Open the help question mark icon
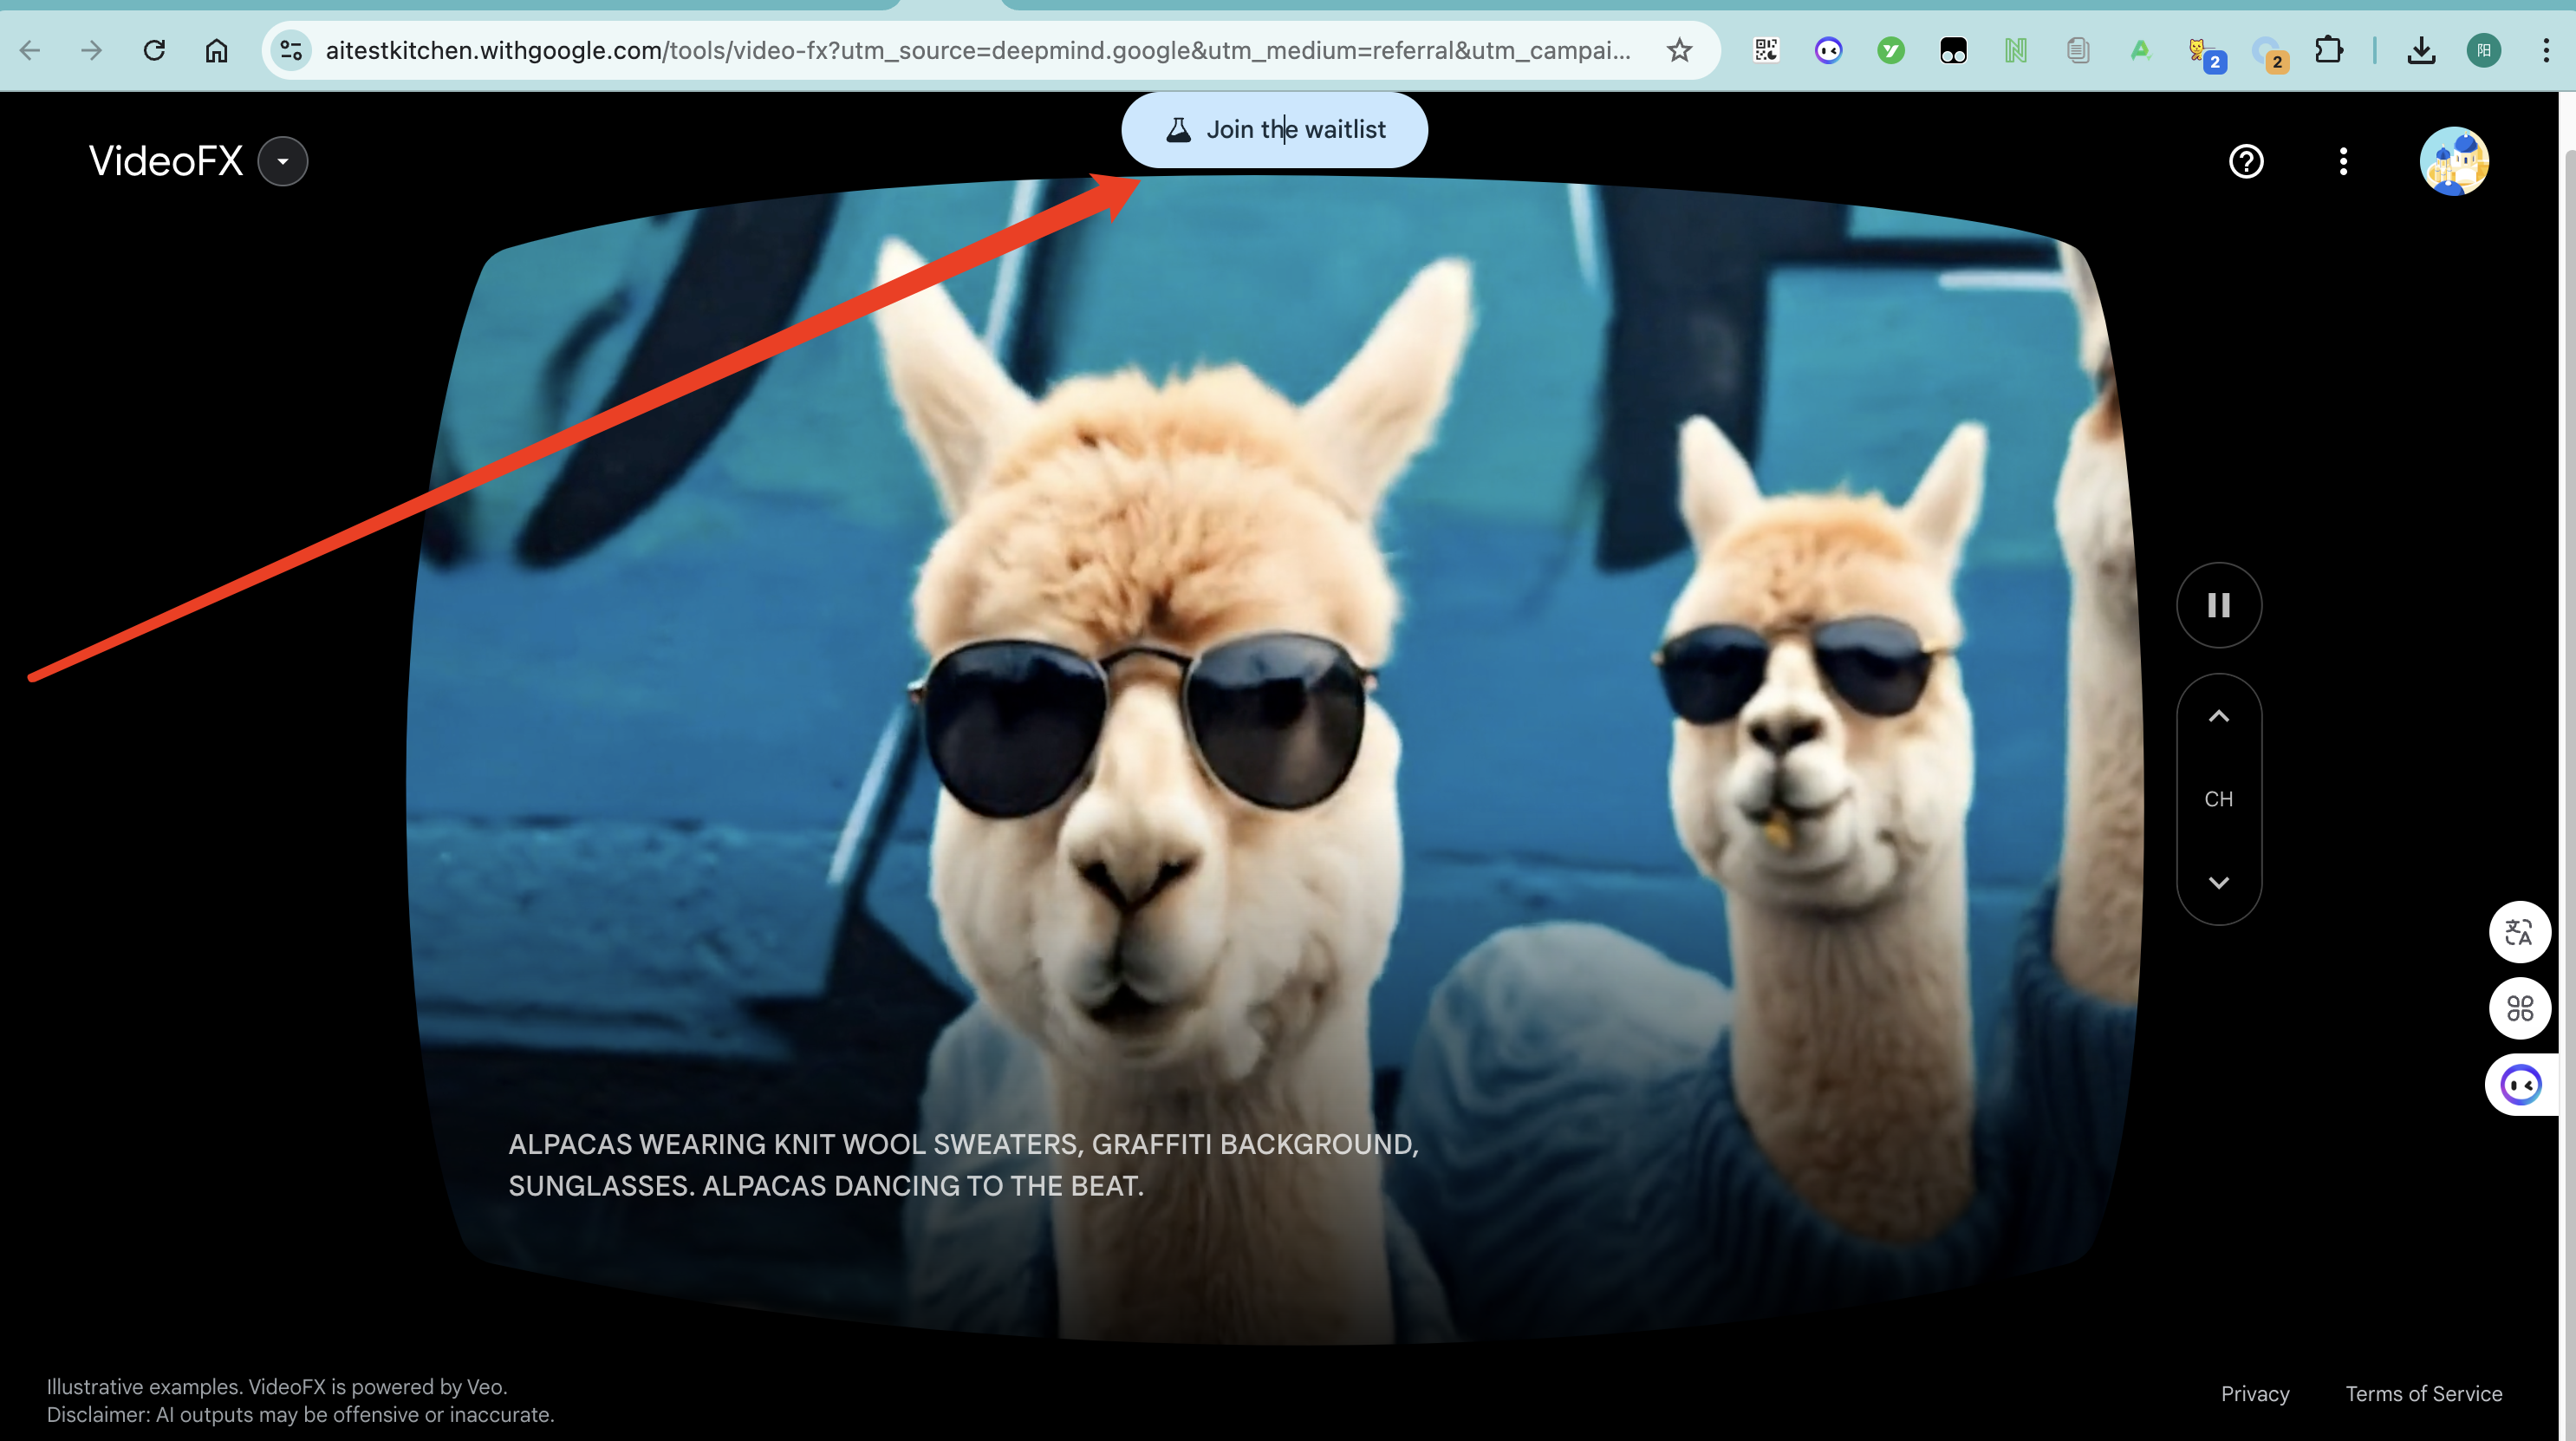 point(2246,161)
